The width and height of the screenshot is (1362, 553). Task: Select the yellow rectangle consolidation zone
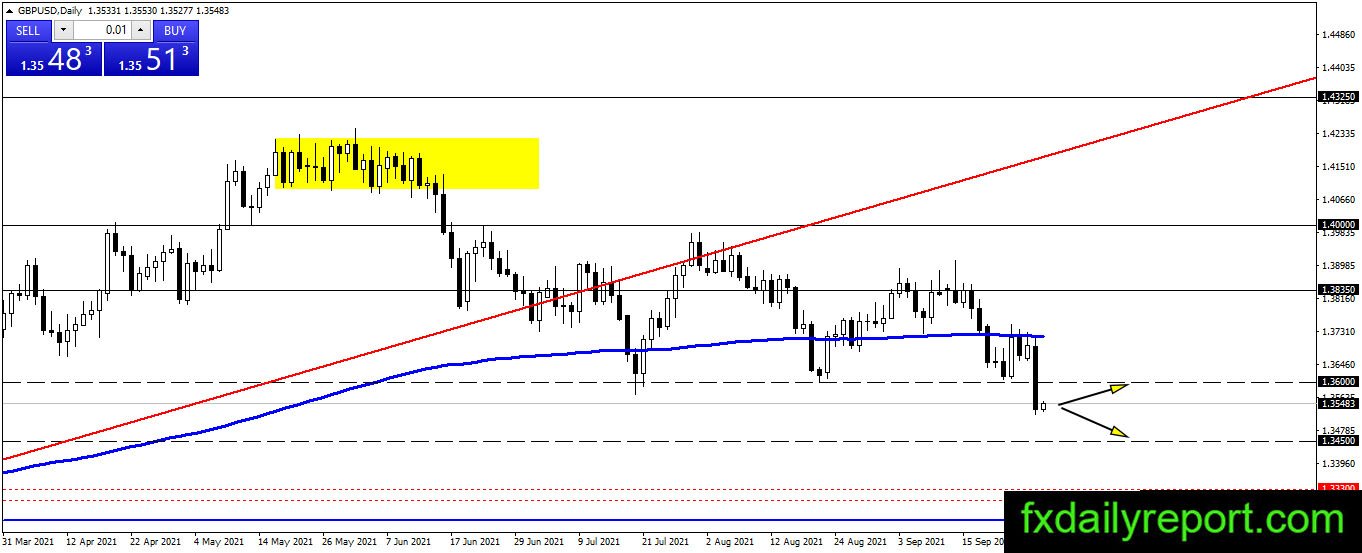(407, 163)
